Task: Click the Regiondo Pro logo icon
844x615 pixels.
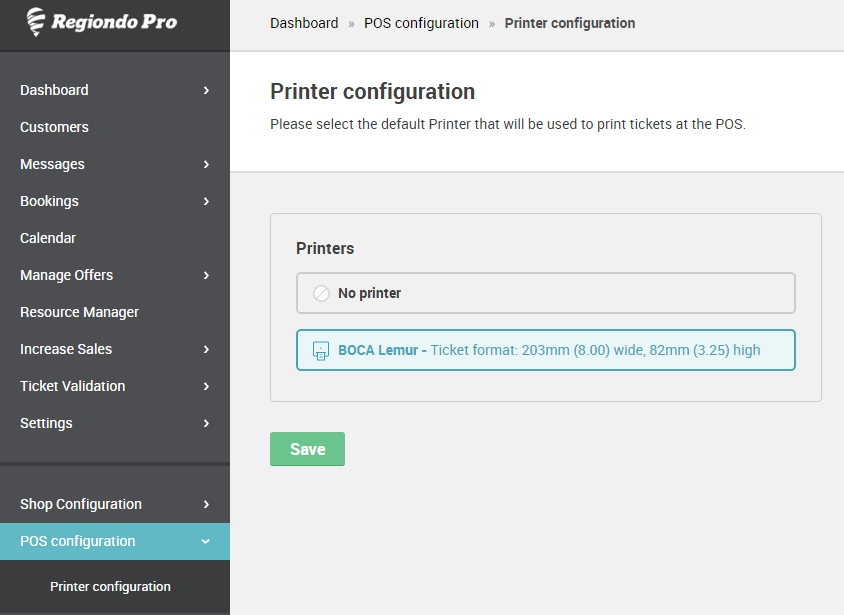Action: click(x=36, y=22)
